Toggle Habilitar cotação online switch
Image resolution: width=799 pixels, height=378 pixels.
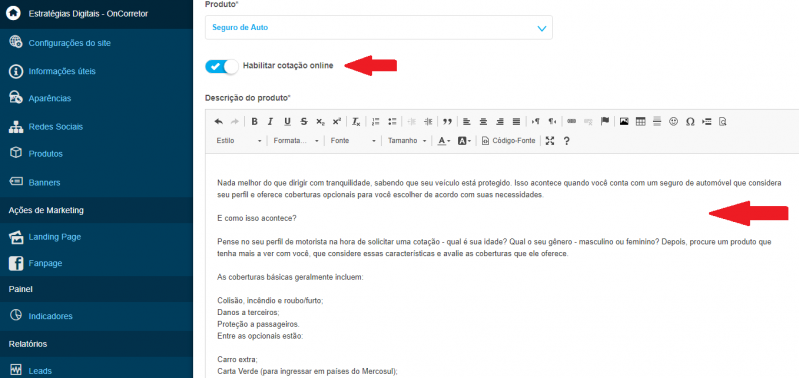222,66
